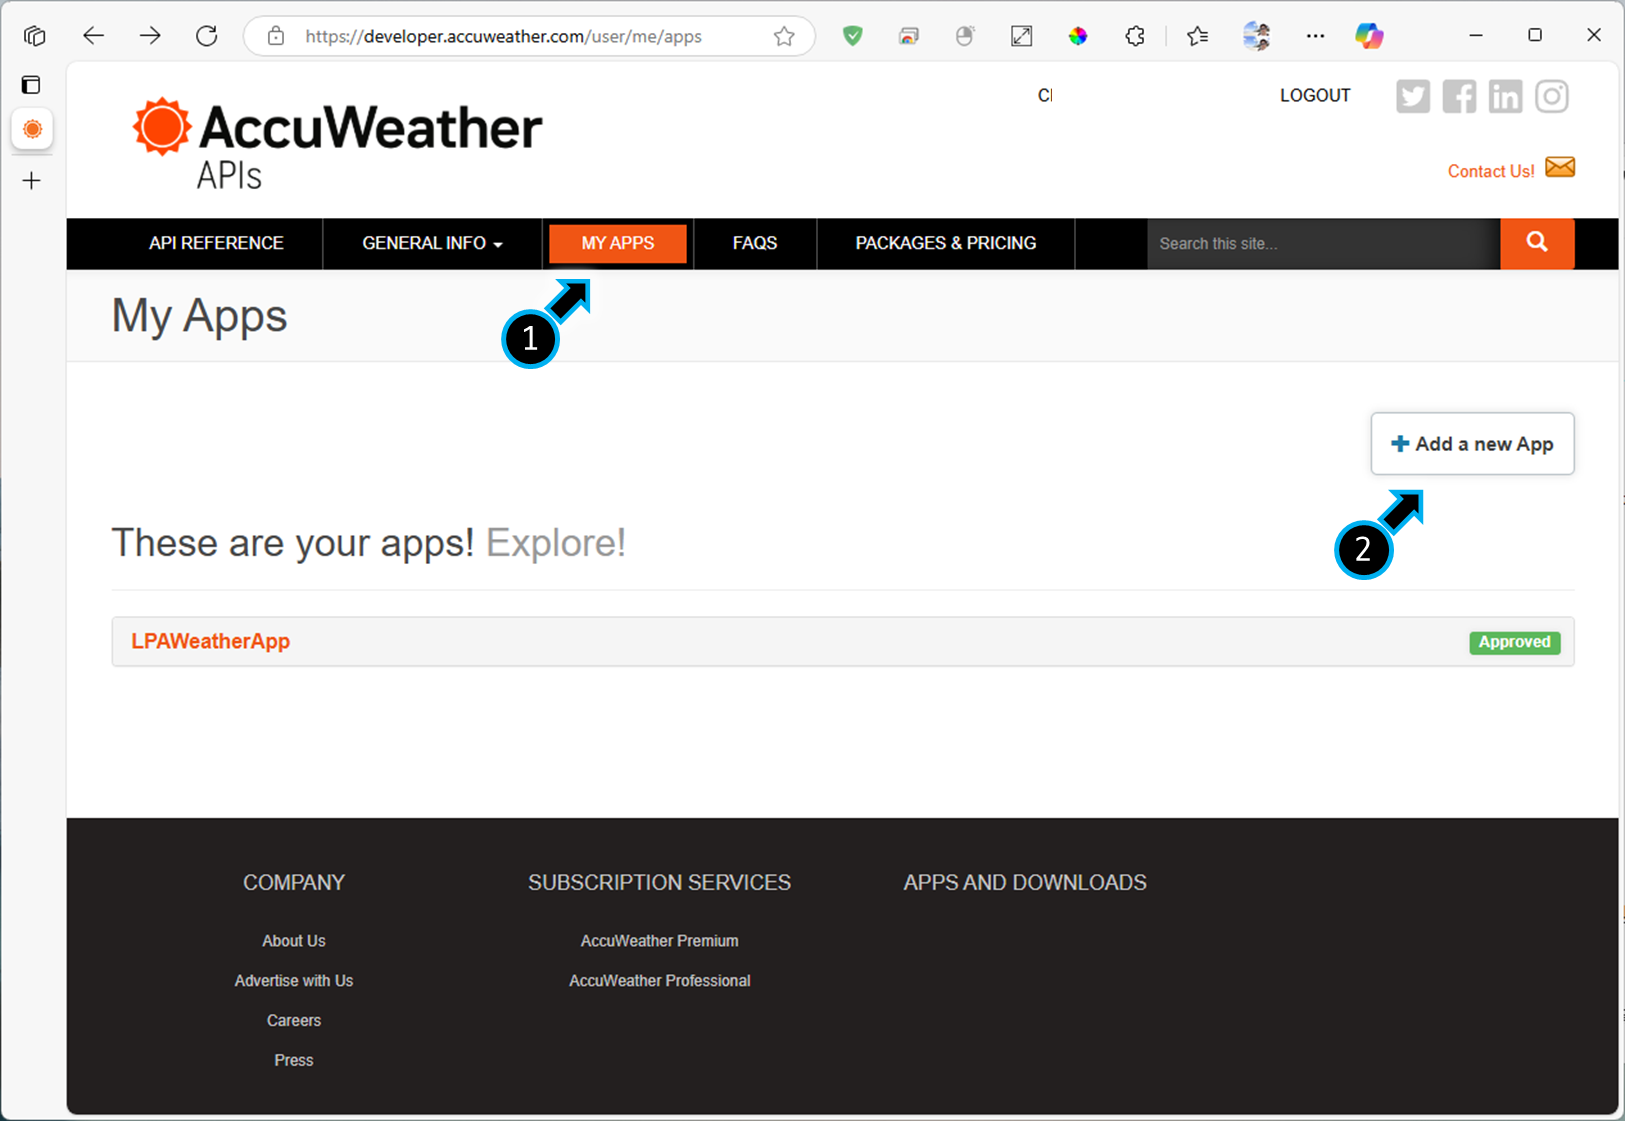
Task: Bookmark page with star icon
Action: (x=784, y=36)
